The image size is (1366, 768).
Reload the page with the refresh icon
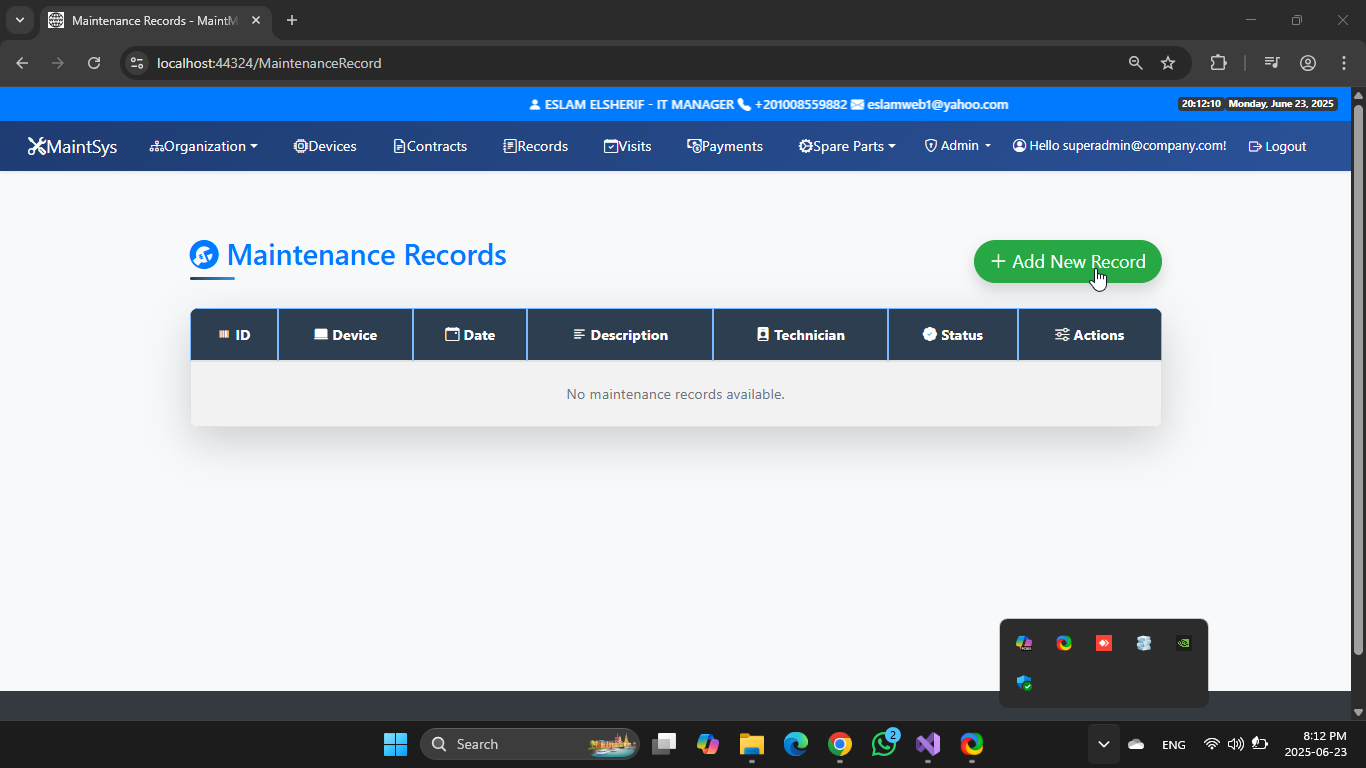(94, 63)
